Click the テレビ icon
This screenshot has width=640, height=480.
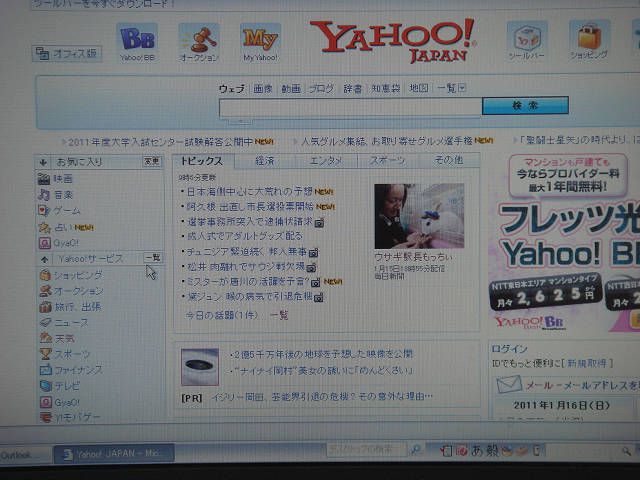pyautogui.click(x=45, y=386)
